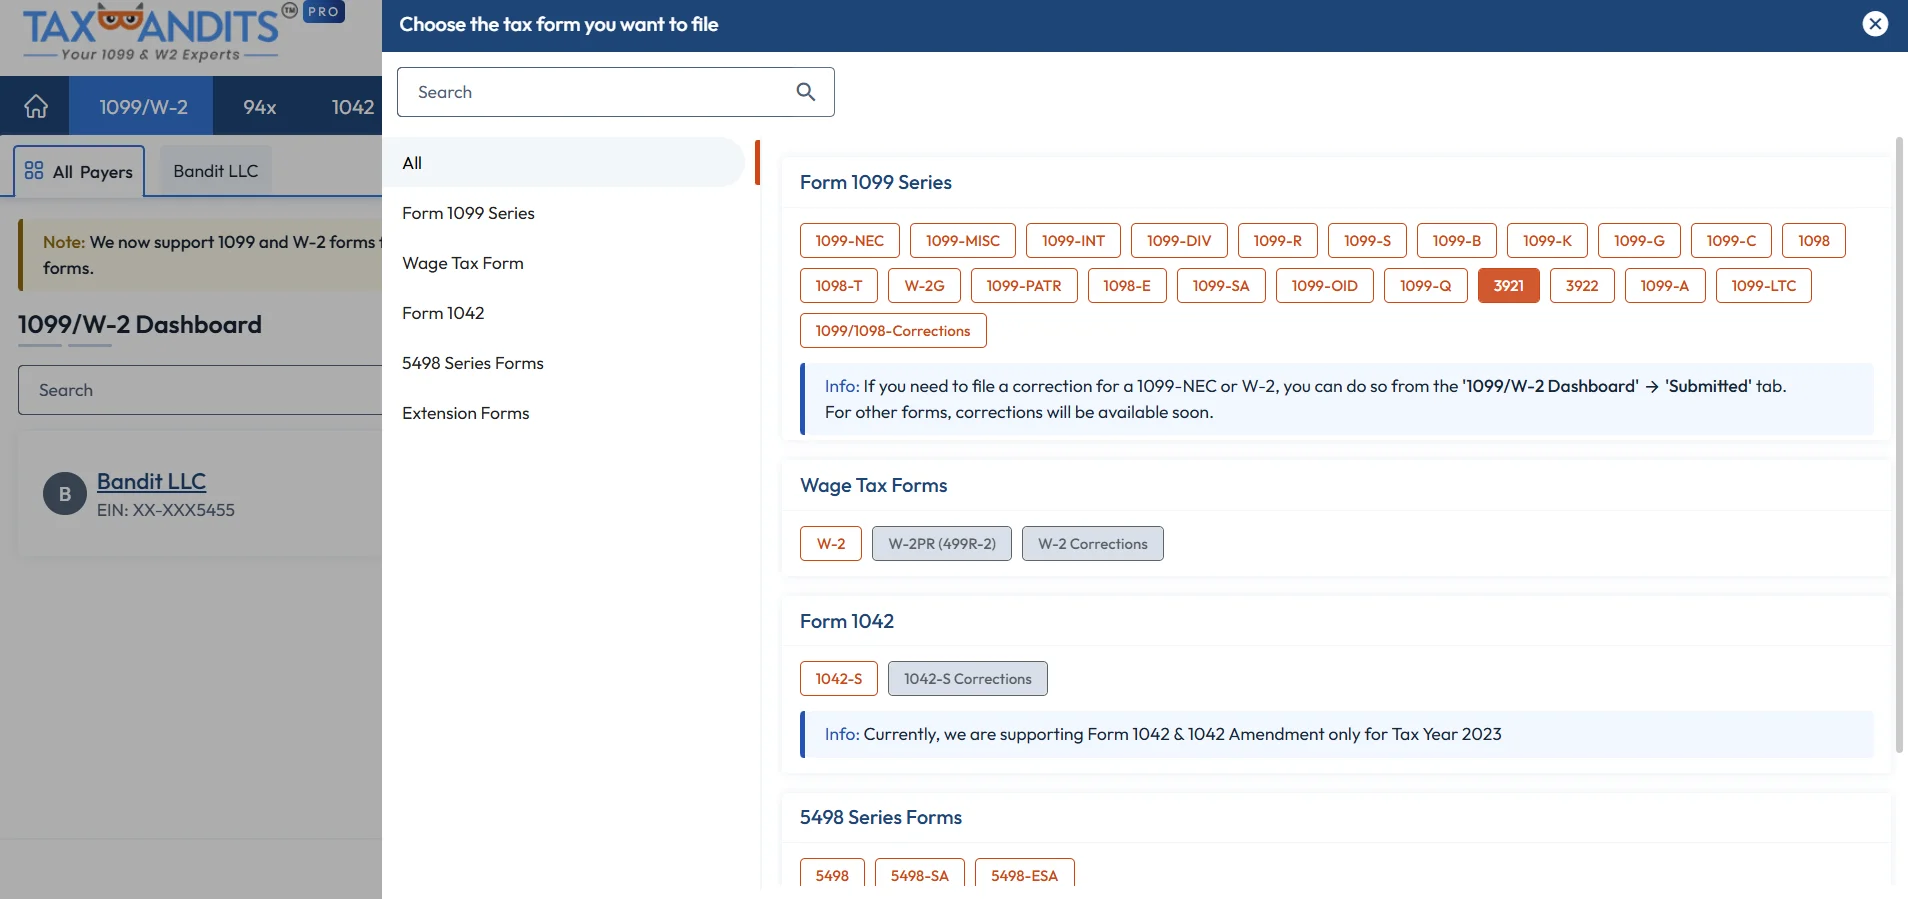
Task: Choose the 1099-OID form
Action: pos(1325,286)
